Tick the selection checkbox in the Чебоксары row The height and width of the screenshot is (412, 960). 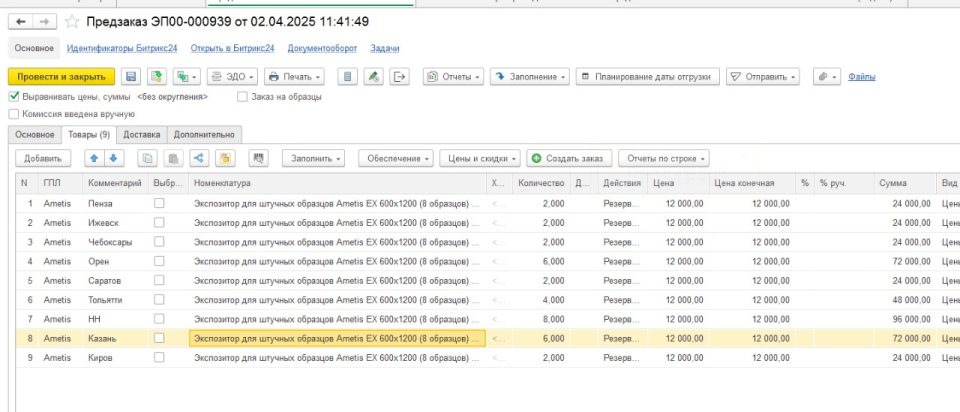(x=159, y=242)
